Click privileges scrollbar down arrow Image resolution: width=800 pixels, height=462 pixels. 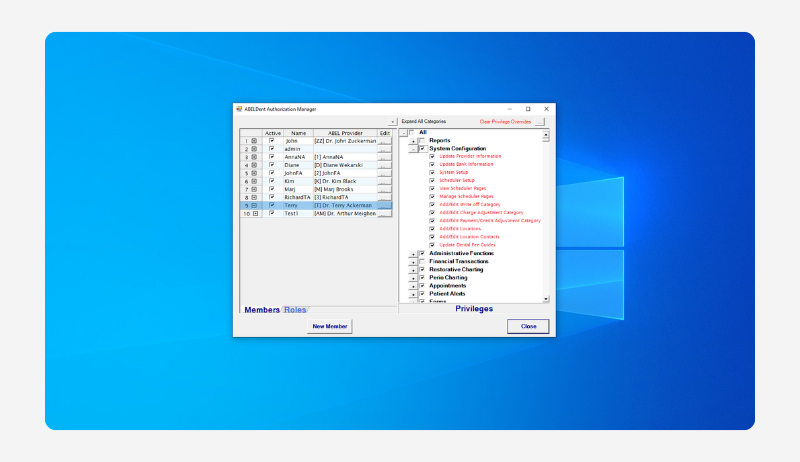point(546,299)
